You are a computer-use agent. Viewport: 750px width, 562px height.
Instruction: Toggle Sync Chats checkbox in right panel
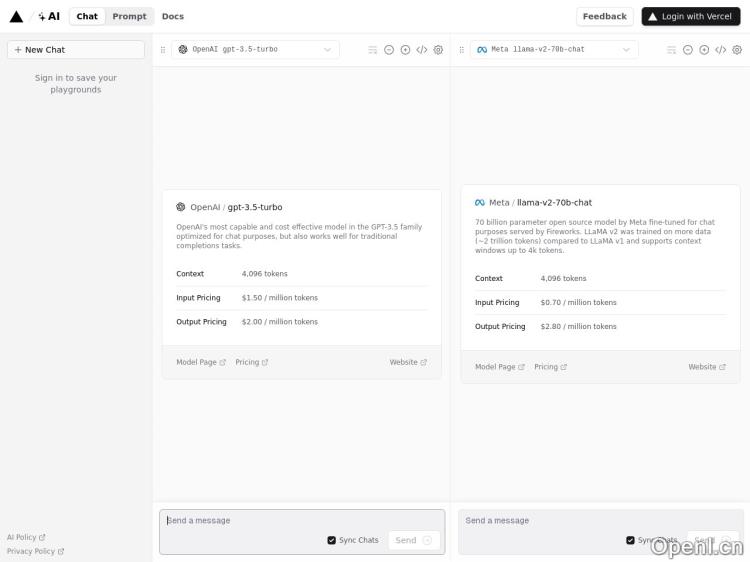coord(631,540)
